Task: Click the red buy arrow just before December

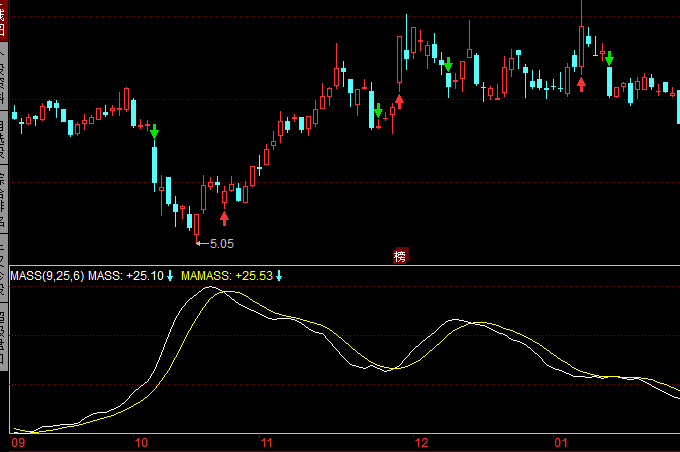Action: (399, 101)
